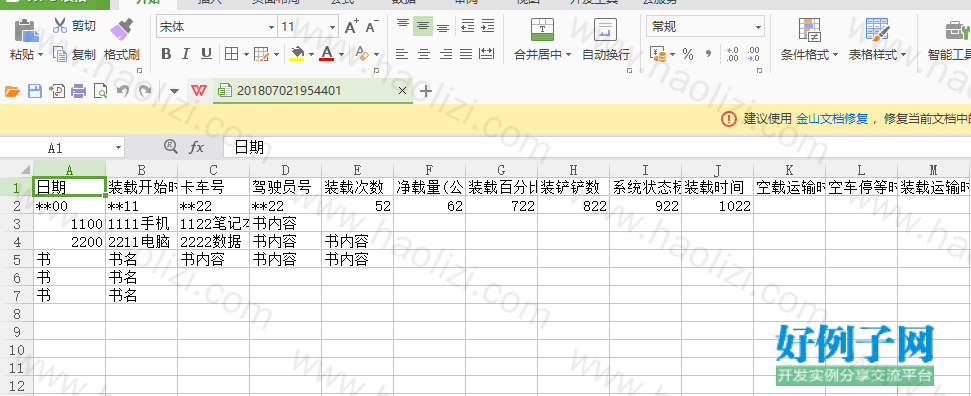Apply distributed alignment icon
The image size is (971, 396).
pyautogui.click(x=487, y=54)
